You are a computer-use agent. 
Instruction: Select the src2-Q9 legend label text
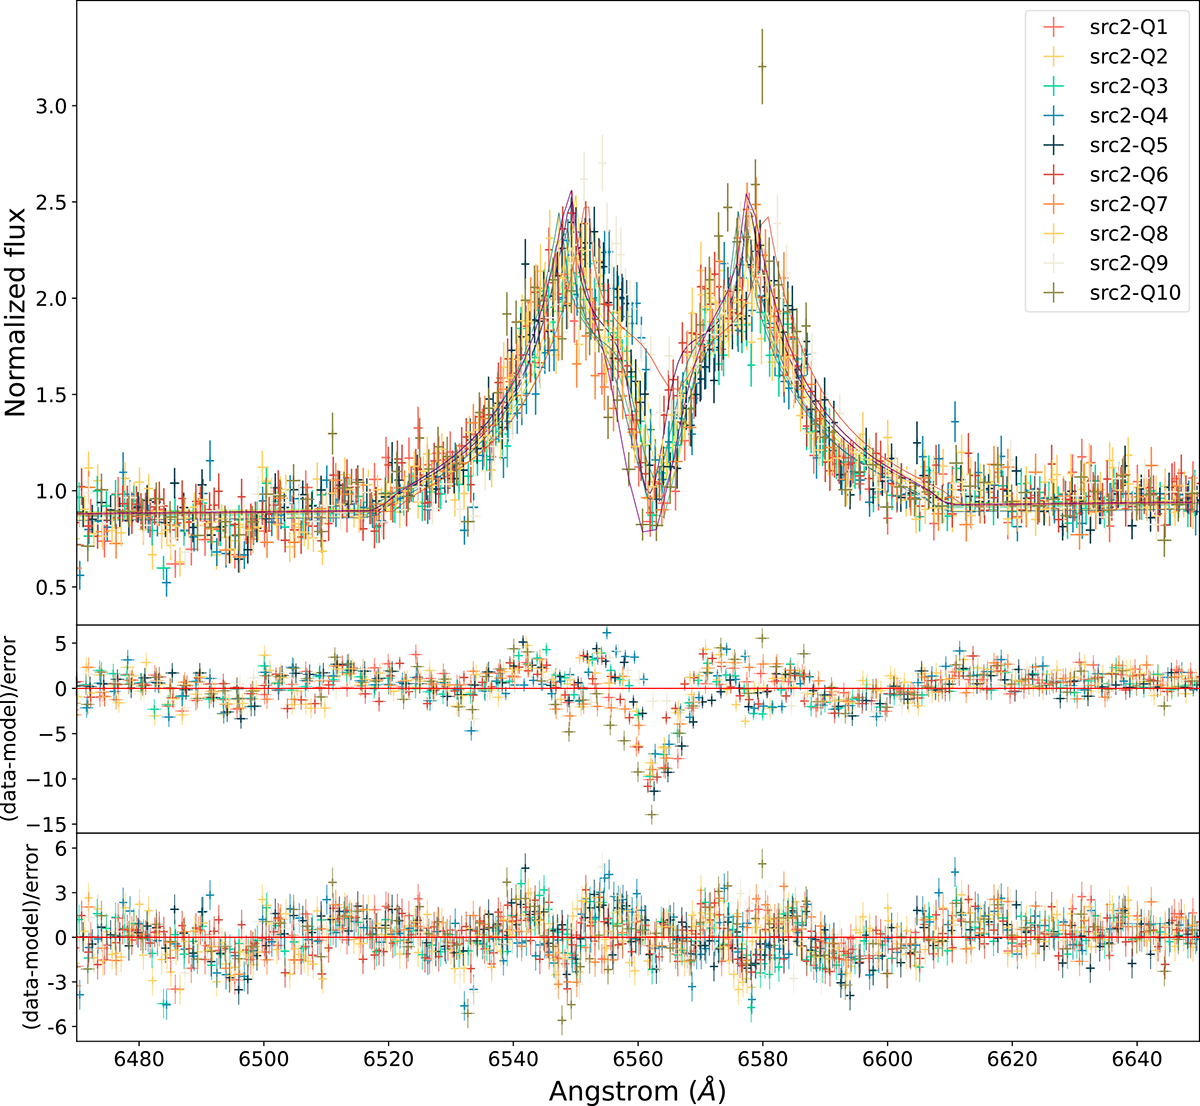pos(1128,263)
